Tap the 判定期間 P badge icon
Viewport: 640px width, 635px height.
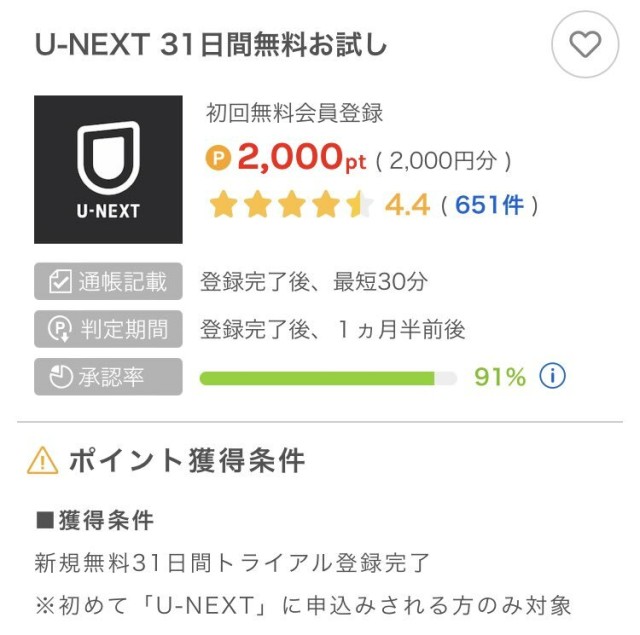59,329
